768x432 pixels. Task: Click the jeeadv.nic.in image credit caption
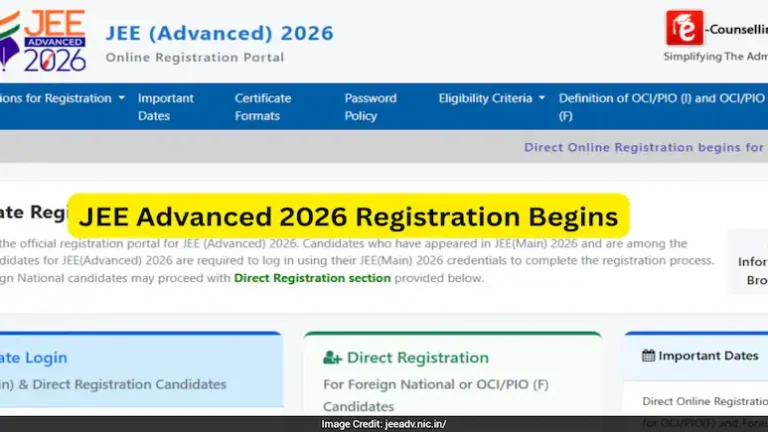pos(384,424)
